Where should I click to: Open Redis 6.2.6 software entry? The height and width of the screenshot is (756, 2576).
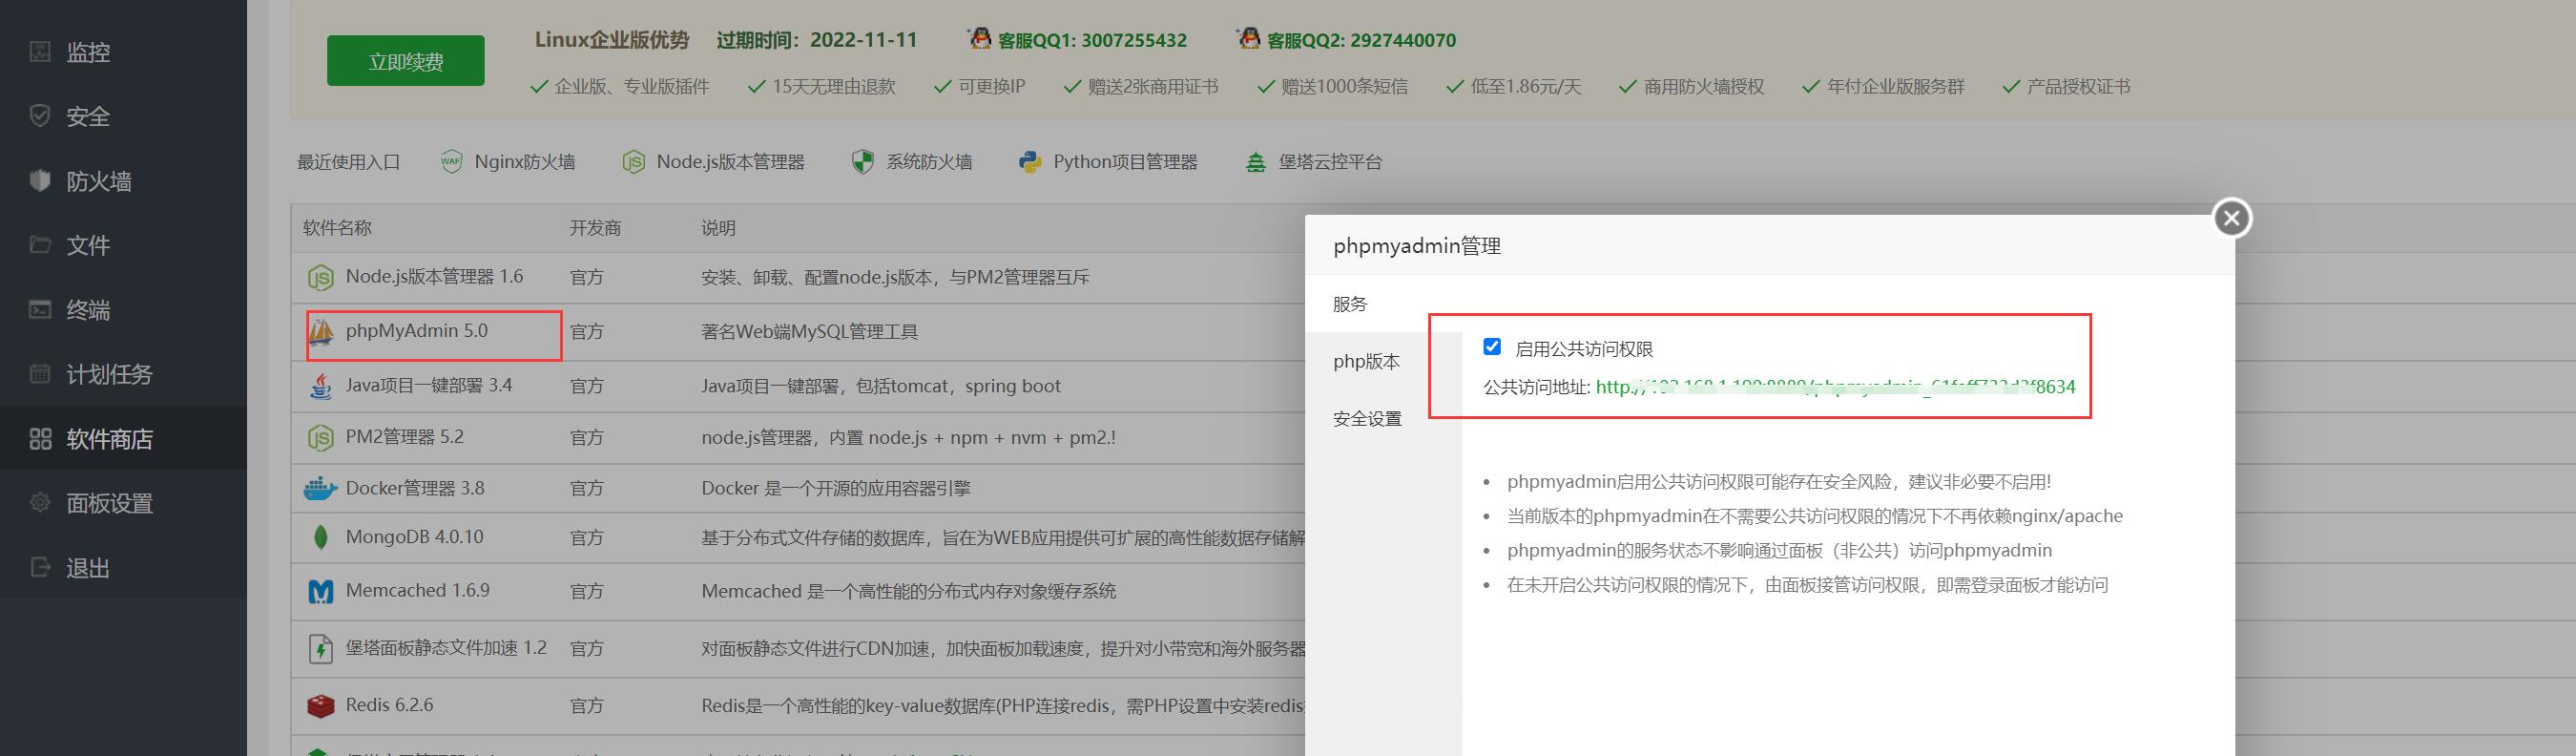[x=389, y=705]
